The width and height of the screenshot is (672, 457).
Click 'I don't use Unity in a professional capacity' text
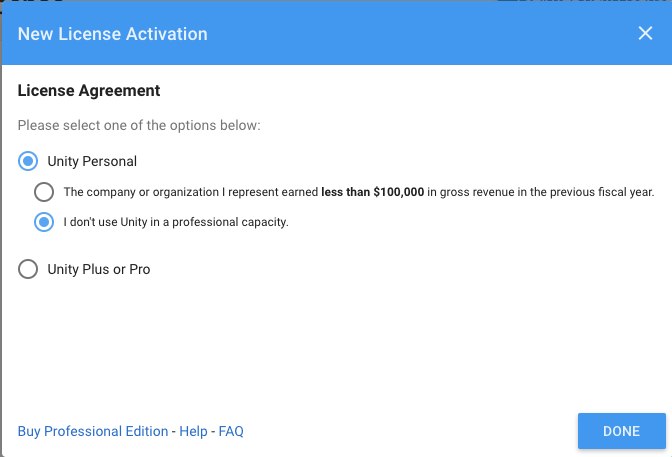pyautogui.click(x=176, y=222)
